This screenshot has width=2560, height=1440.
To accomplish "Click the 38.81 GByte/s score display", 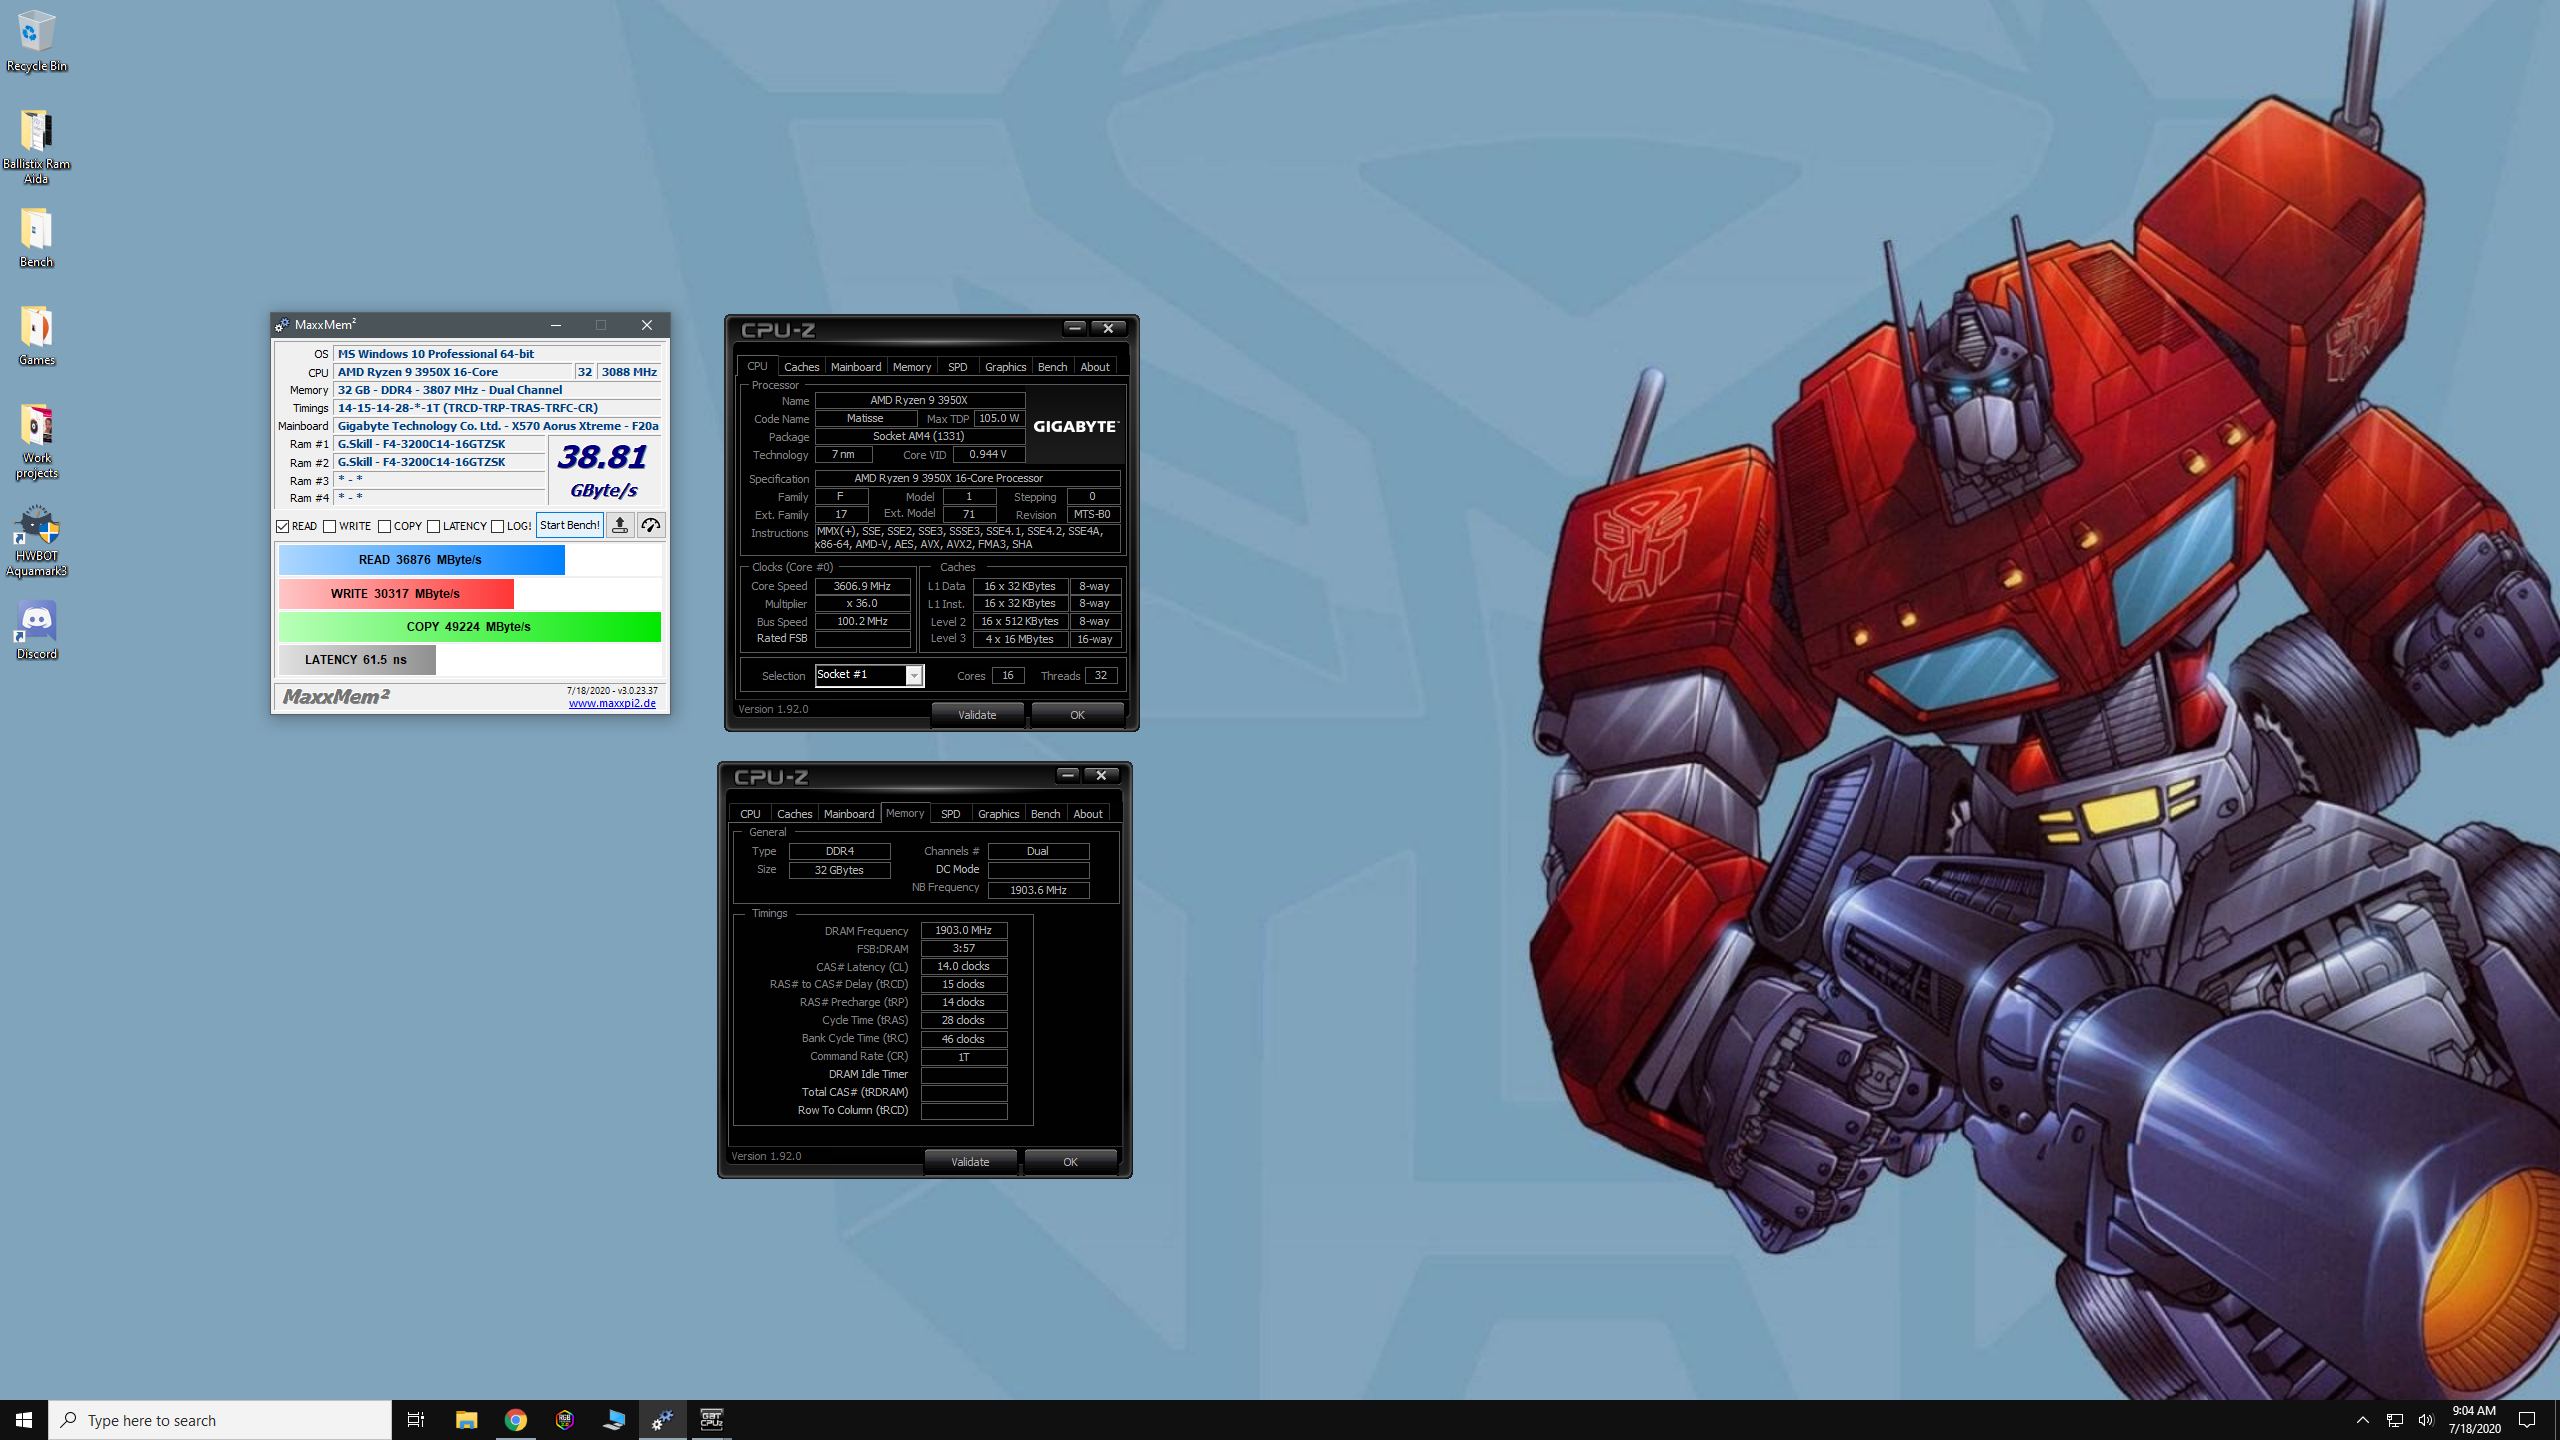I will point(604,470).
